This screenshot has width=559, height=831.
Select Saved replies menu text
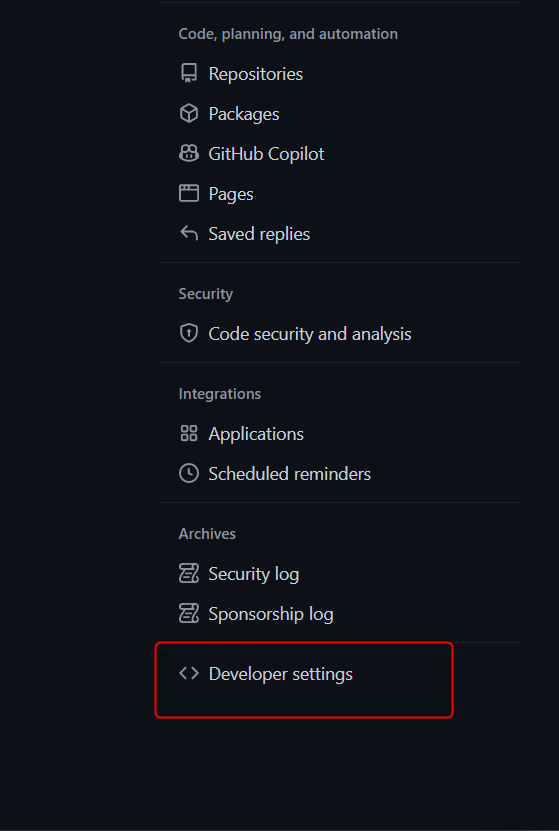point(259,234)
